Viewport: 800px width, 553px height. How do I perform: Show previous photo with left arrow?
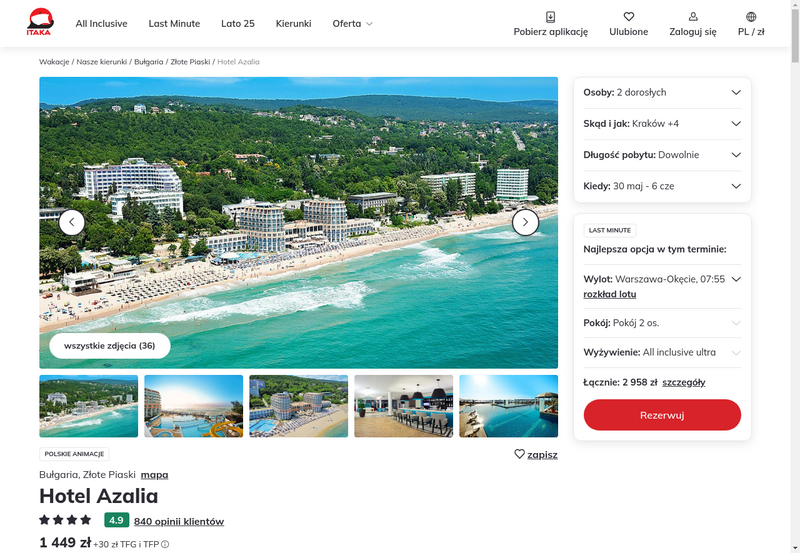[x=72, y=222]
